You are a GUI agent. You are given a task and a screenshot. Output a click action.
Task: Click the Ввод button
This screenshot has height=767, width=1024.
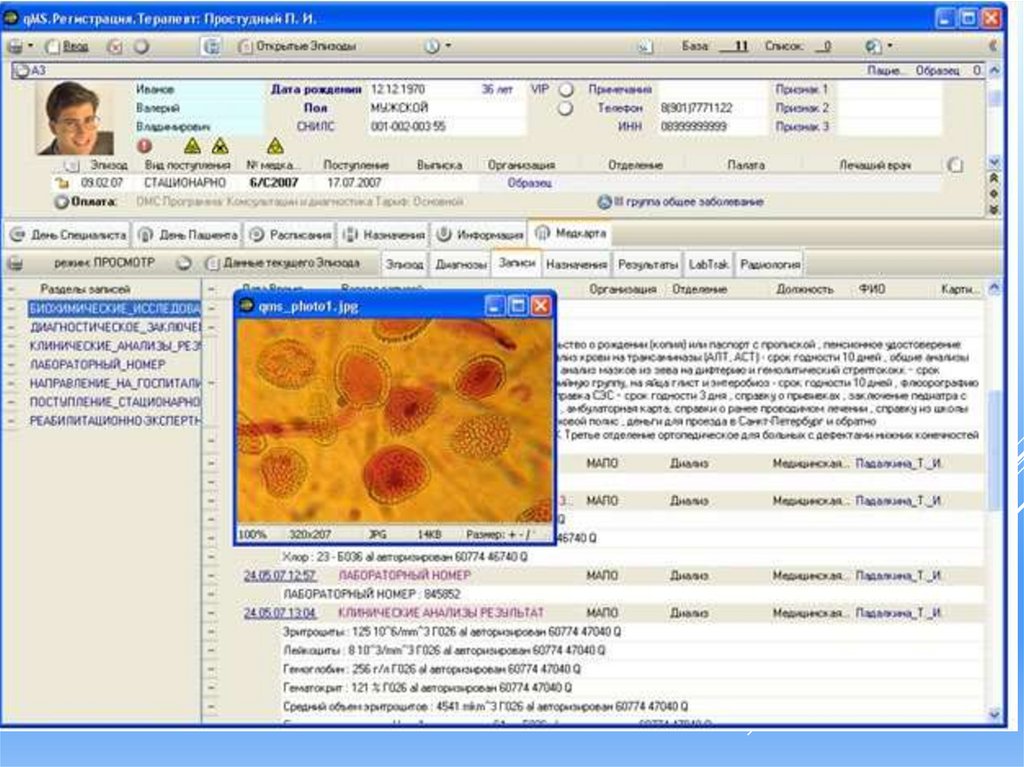click(68, 46)
